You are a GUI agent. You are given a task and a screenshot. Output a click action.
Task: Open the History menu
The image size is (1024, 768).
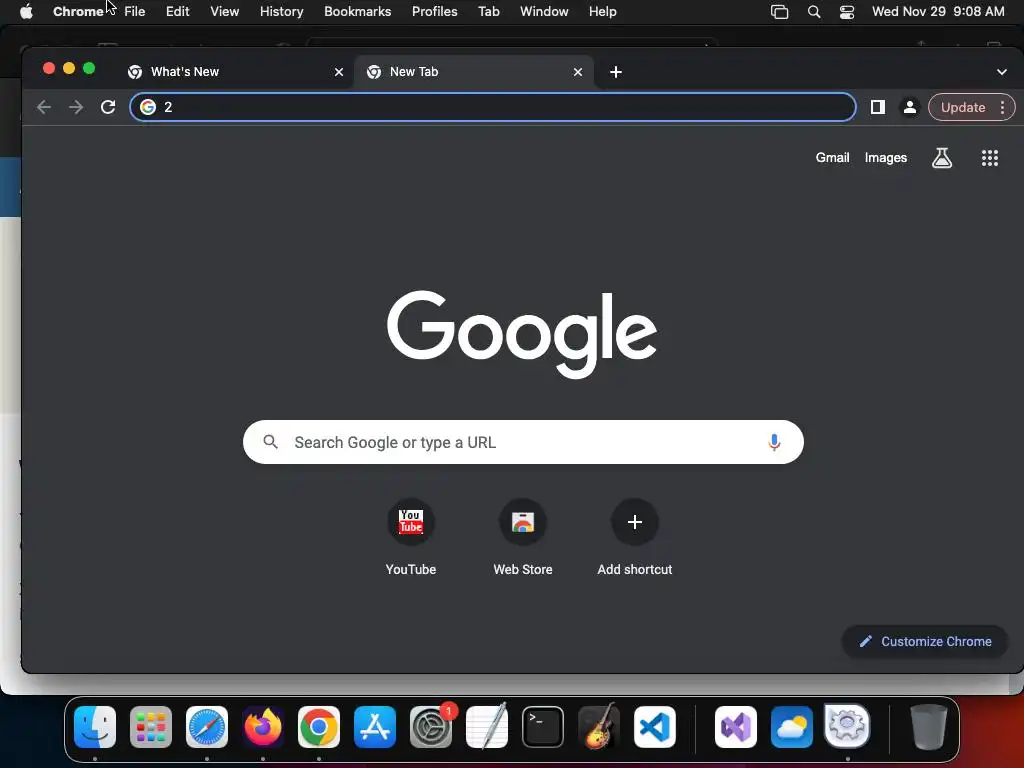pyautogui.click(x=281, y=12)
